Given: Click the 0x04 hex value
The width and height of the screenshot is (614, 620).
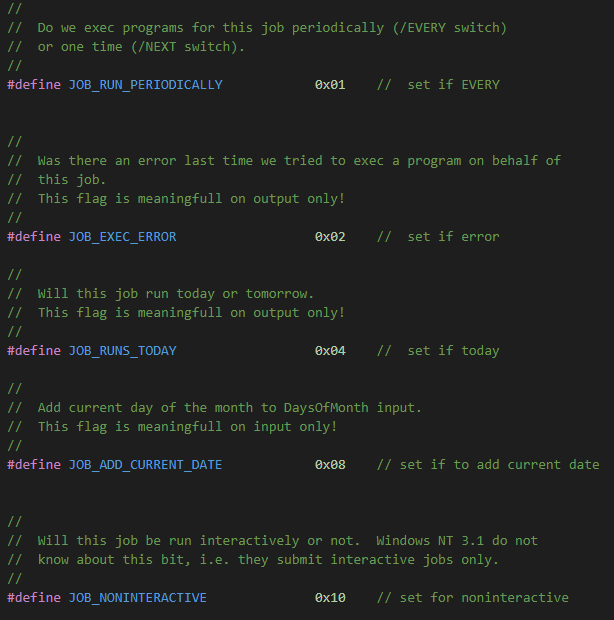Looking at the screenshot, I should pyautogui.click(x=330, y=351).
